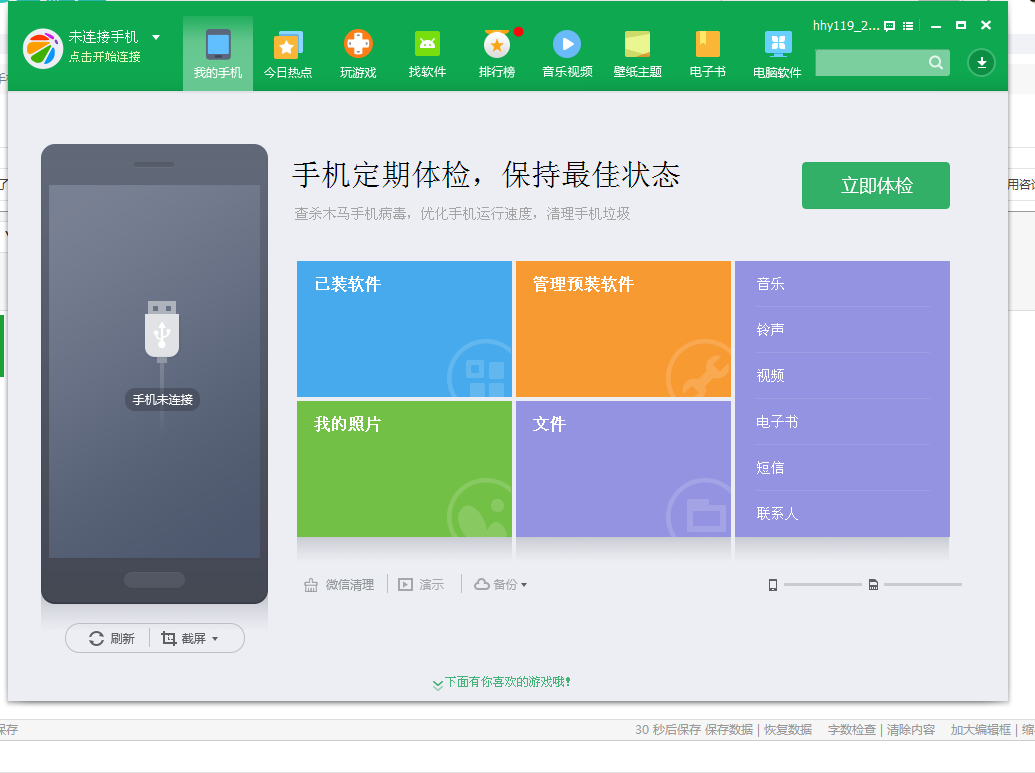The image size is (1035, 773).
Task: Click the 刷新 refresh button
Action: [x=112, y=638]
